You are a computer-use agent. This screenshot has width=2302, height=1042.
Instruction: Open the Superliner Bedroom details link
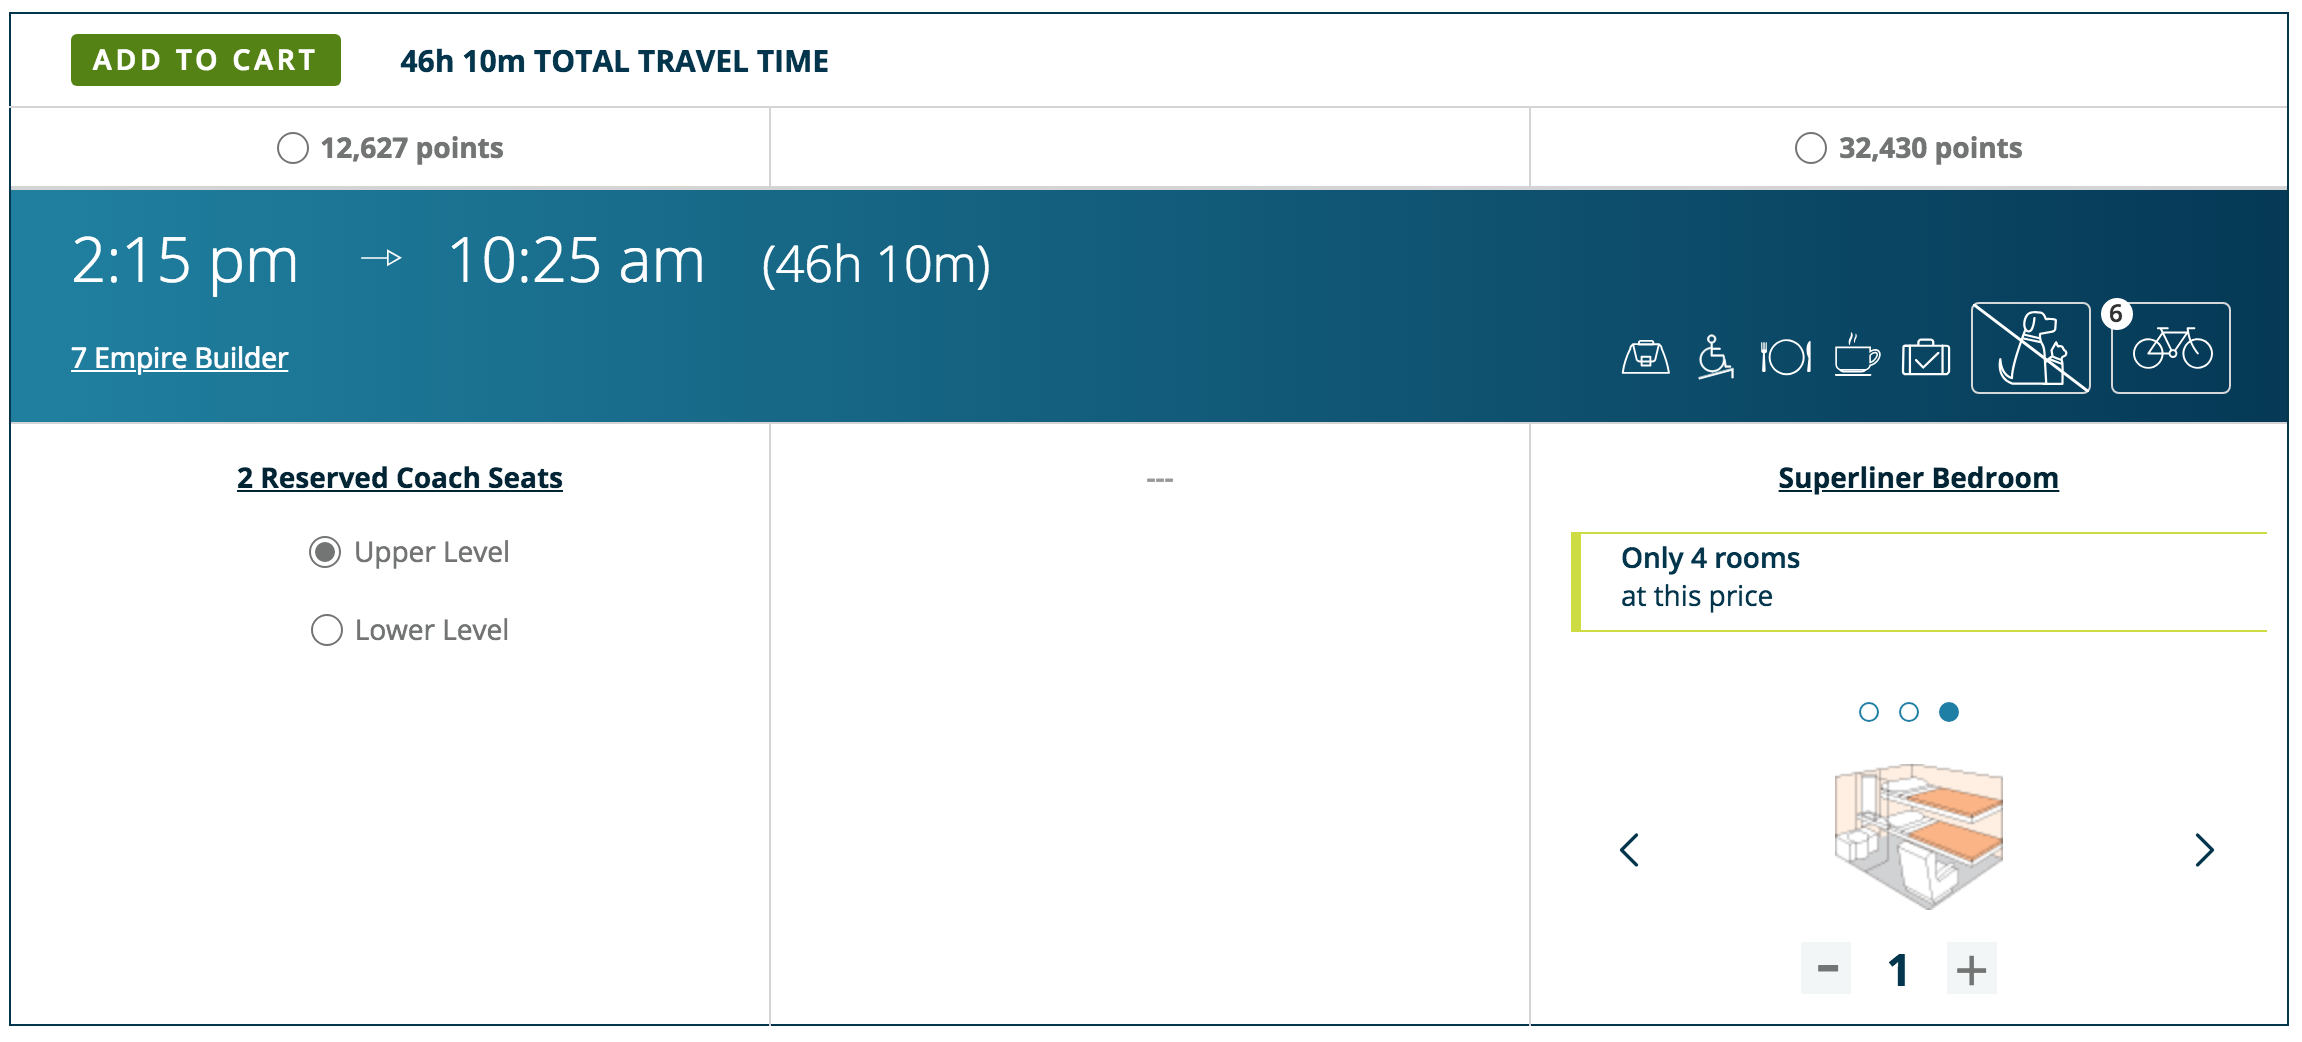pyautogui.click(x=1918, y=478)
